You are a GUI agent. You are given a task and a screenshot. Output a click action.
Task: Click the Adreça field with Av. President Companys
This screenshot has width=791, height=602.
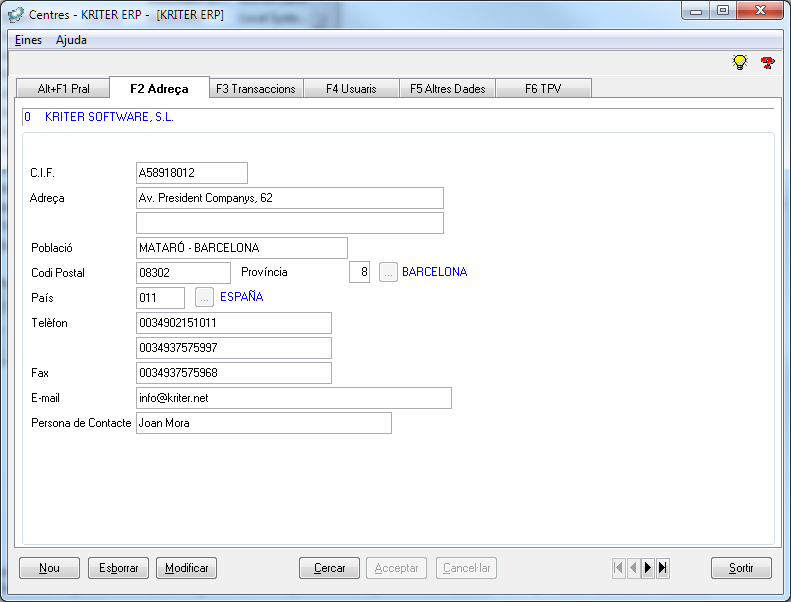click(290, 198)
